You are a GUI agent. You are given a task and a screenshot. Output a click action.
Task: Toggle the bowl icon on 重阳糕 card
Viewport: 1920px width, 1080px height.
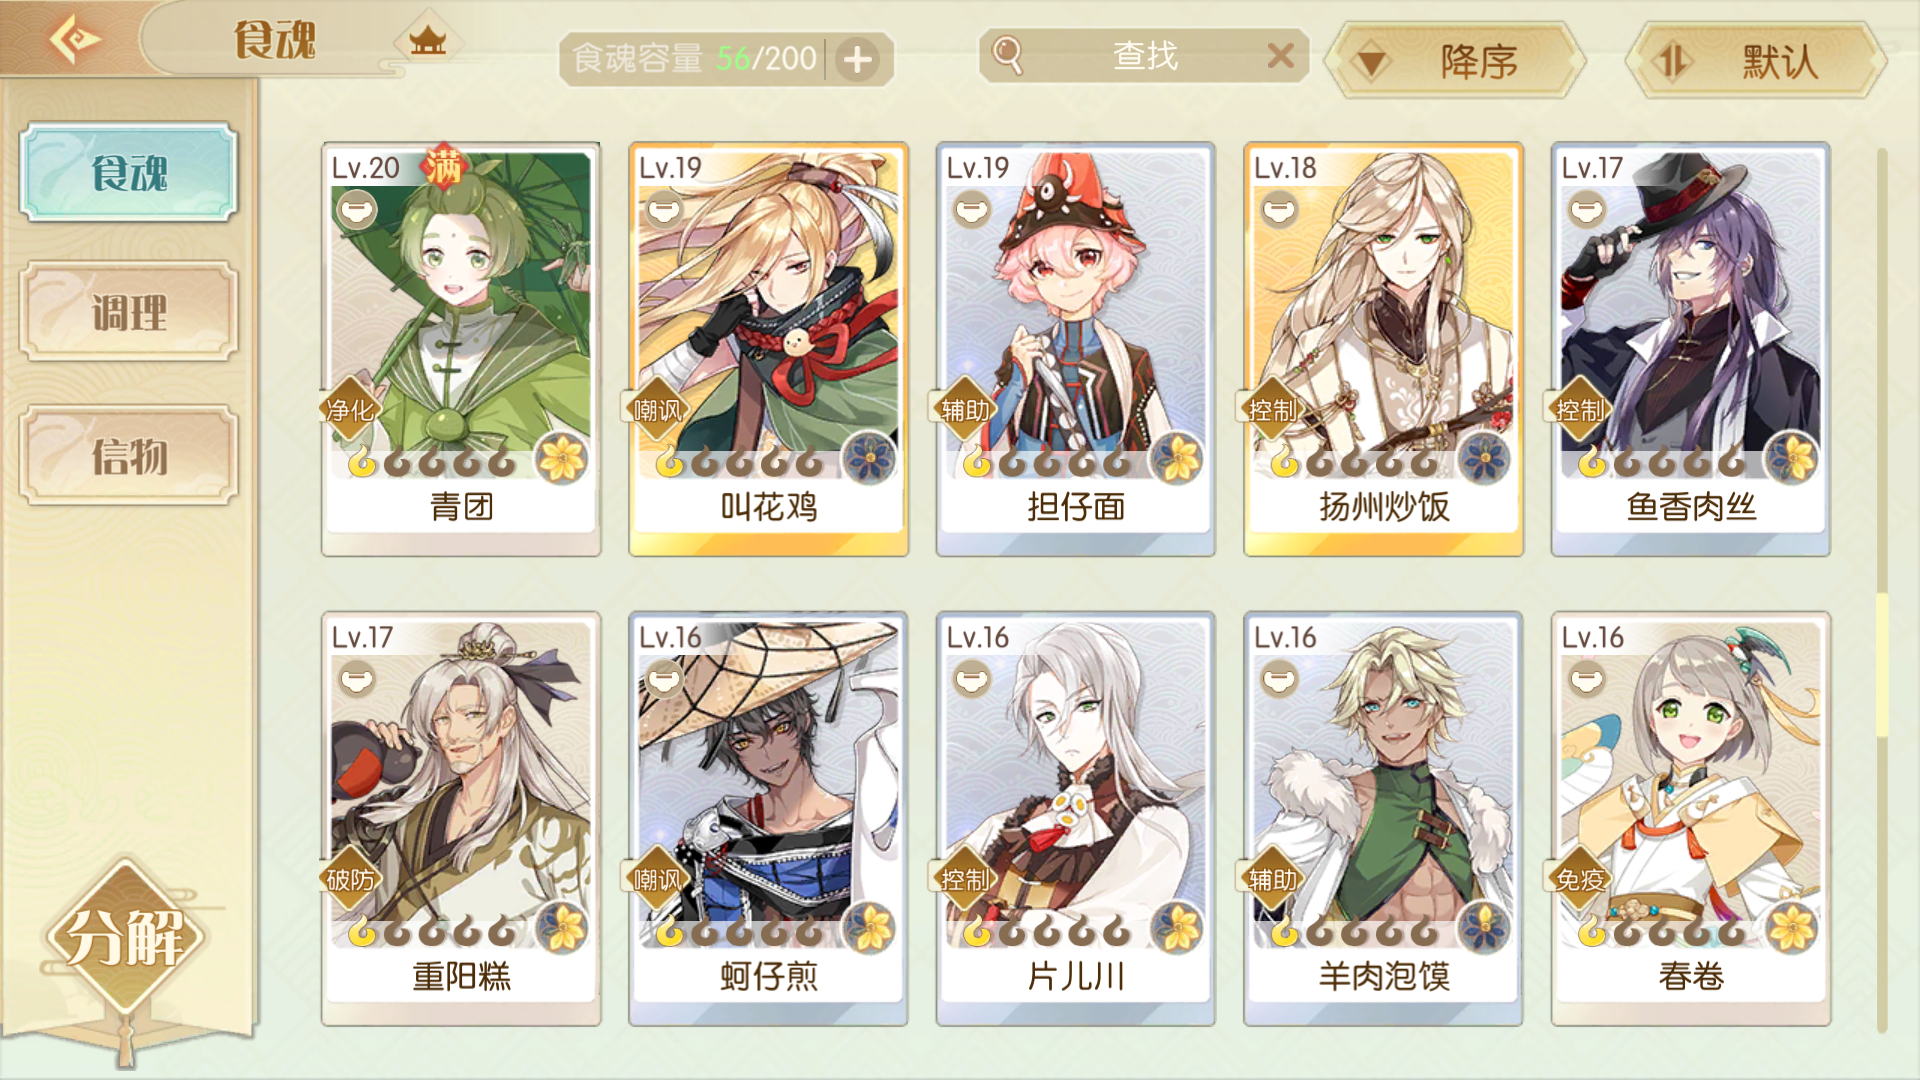click(x=357, y=681)
